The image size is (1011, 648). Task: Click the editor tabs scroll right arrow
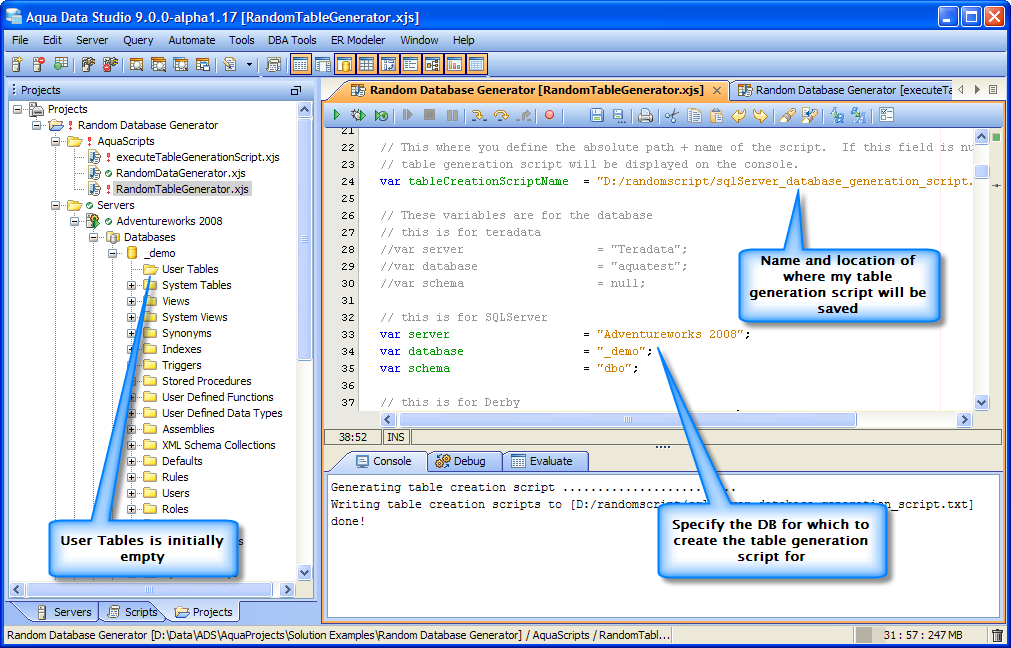click(977, 90)
